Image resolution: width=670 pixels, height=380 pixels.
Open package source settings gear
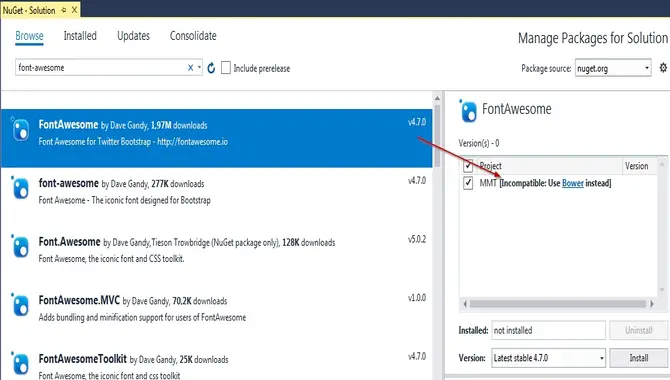pyautogui.click(x=663, y=68)
